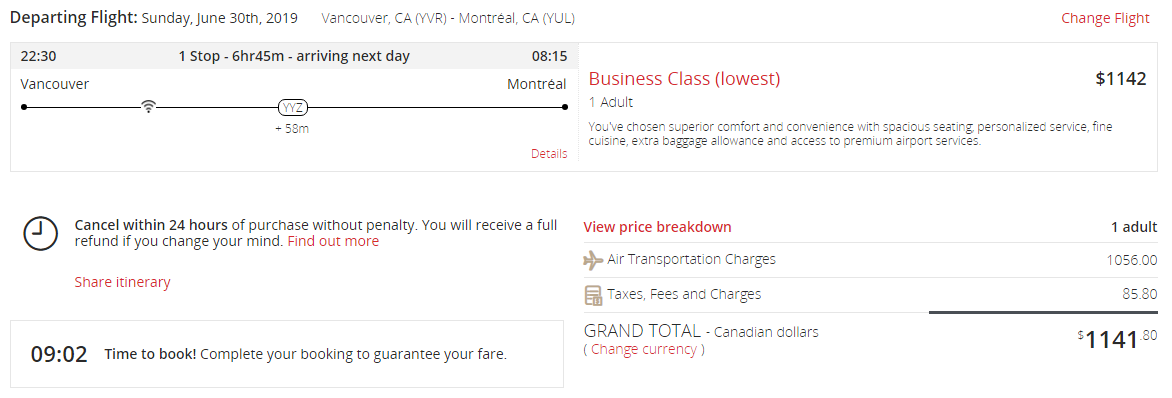Click the Wi-Fi icon on flight line
This screenshot has width=1172, height=398.
pos(149,107)
